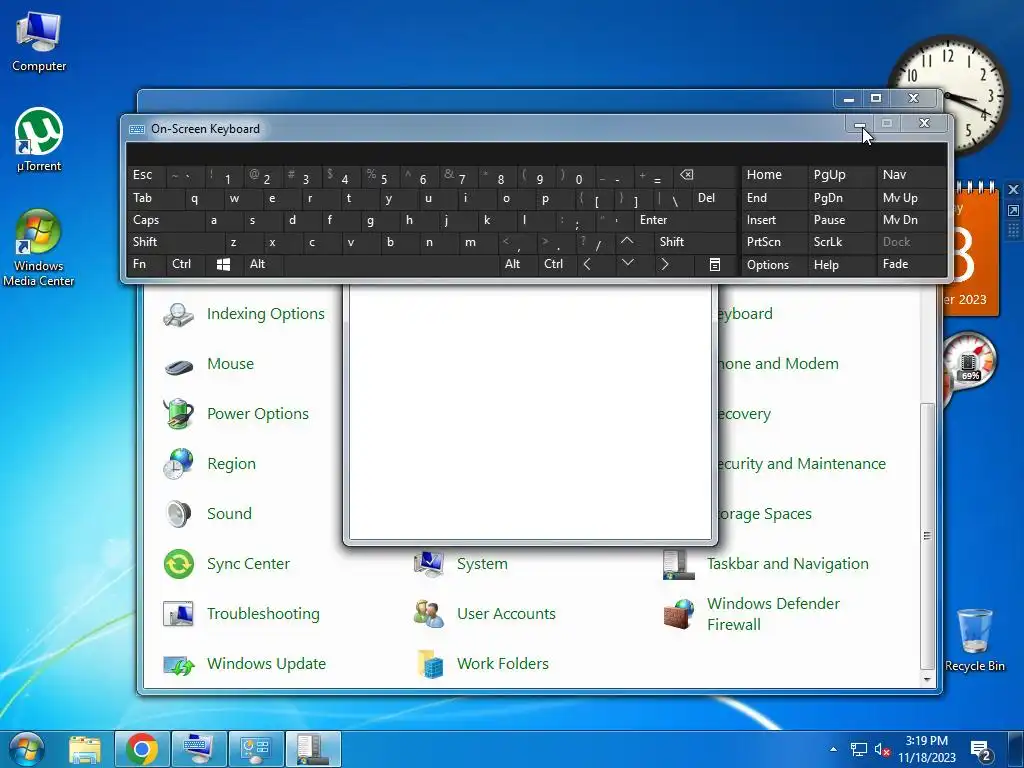Screen dimensions: 1024x768
Task: Click the Indexing Options icon
Action: (x=178, y=314)
